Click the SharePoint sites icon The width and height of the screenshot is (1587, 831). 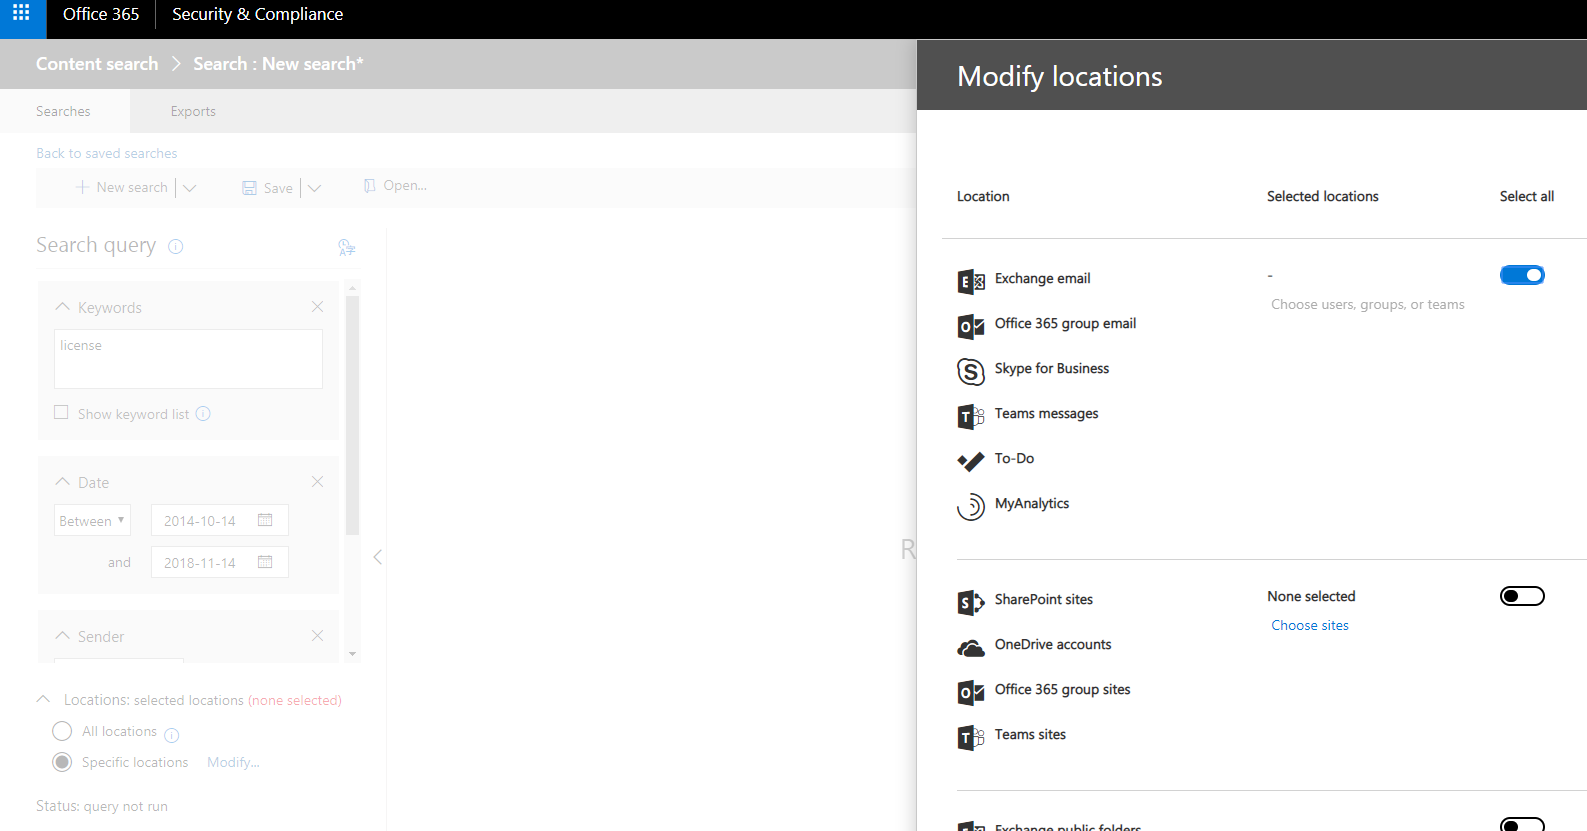[970, 602]
